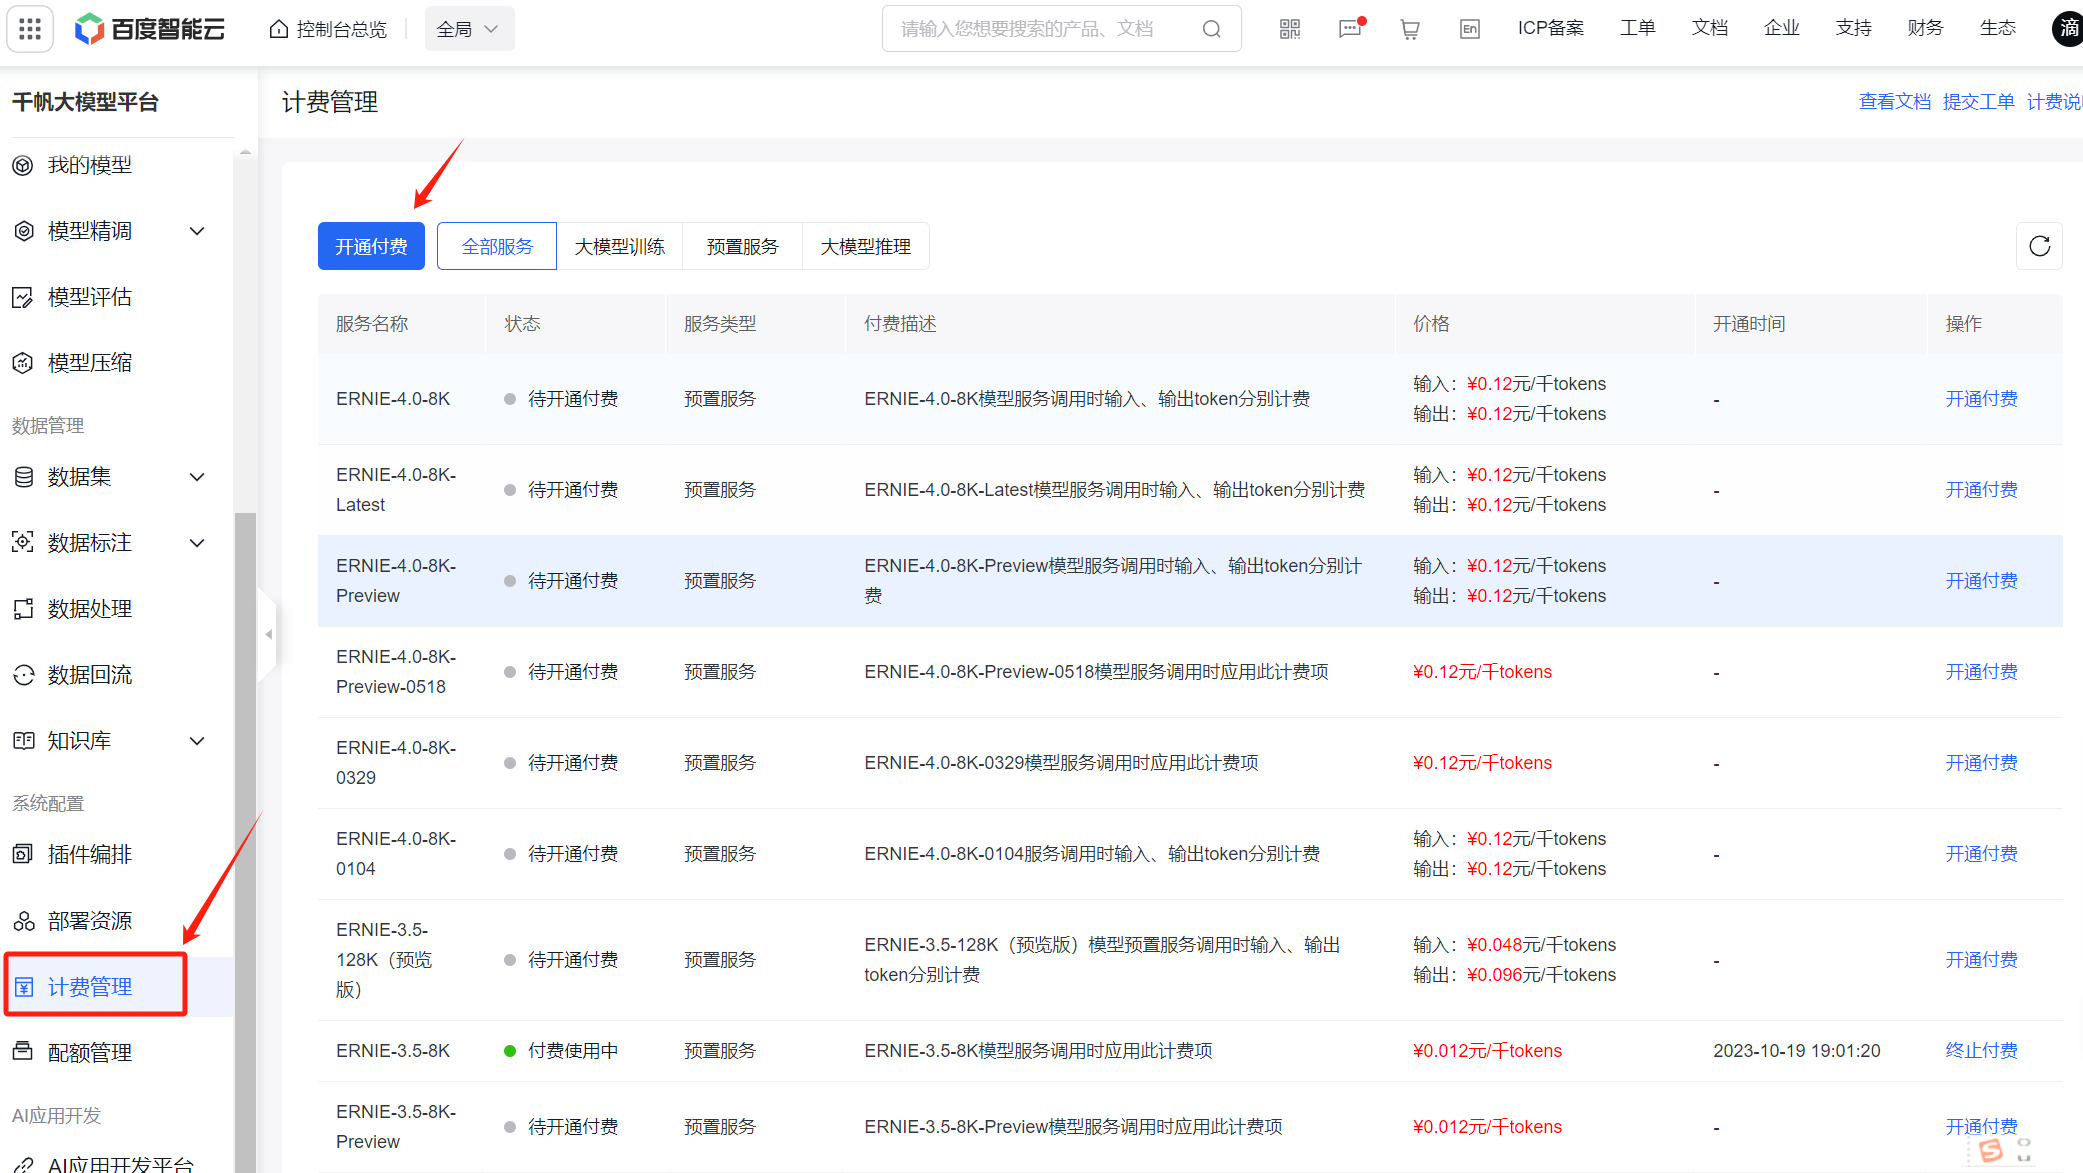The width and height of the screenshot is (2083, 1173).
Task: Click the 模型压缩 sidebar icon
Action: click(x=23, y=364)
